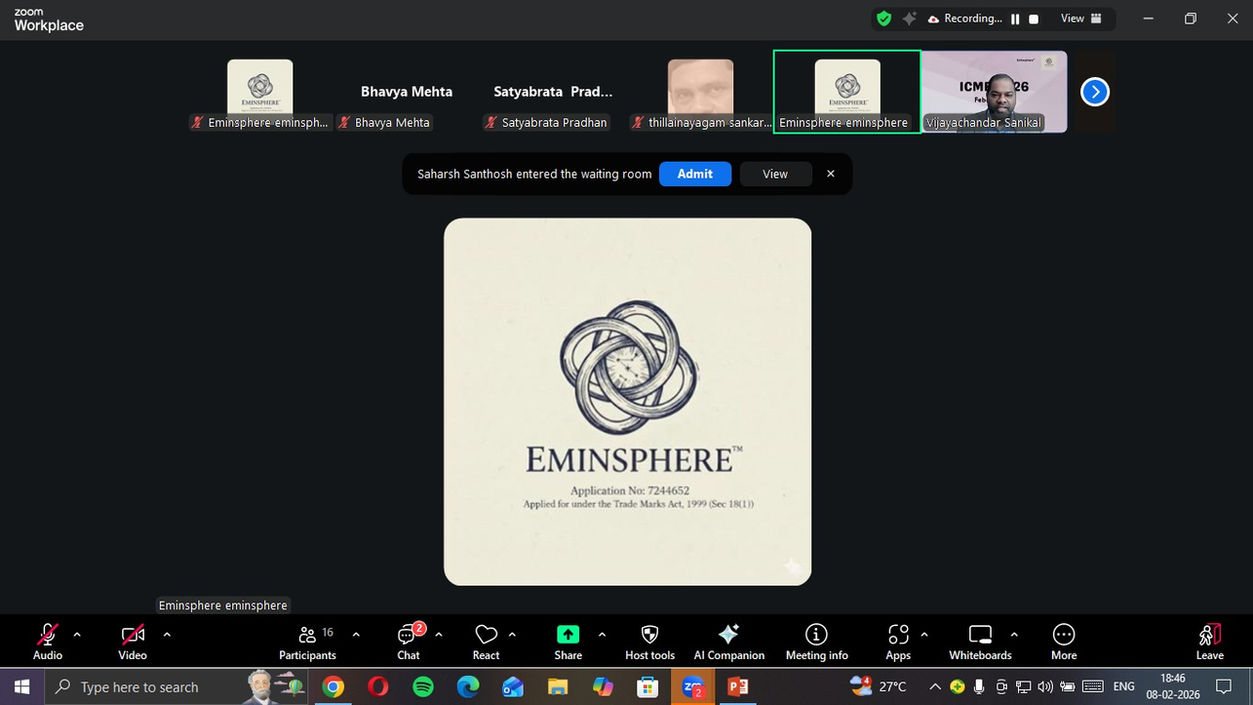Open Host tools shield icon
Screen dimensions: 1253x705
(650, 641)
